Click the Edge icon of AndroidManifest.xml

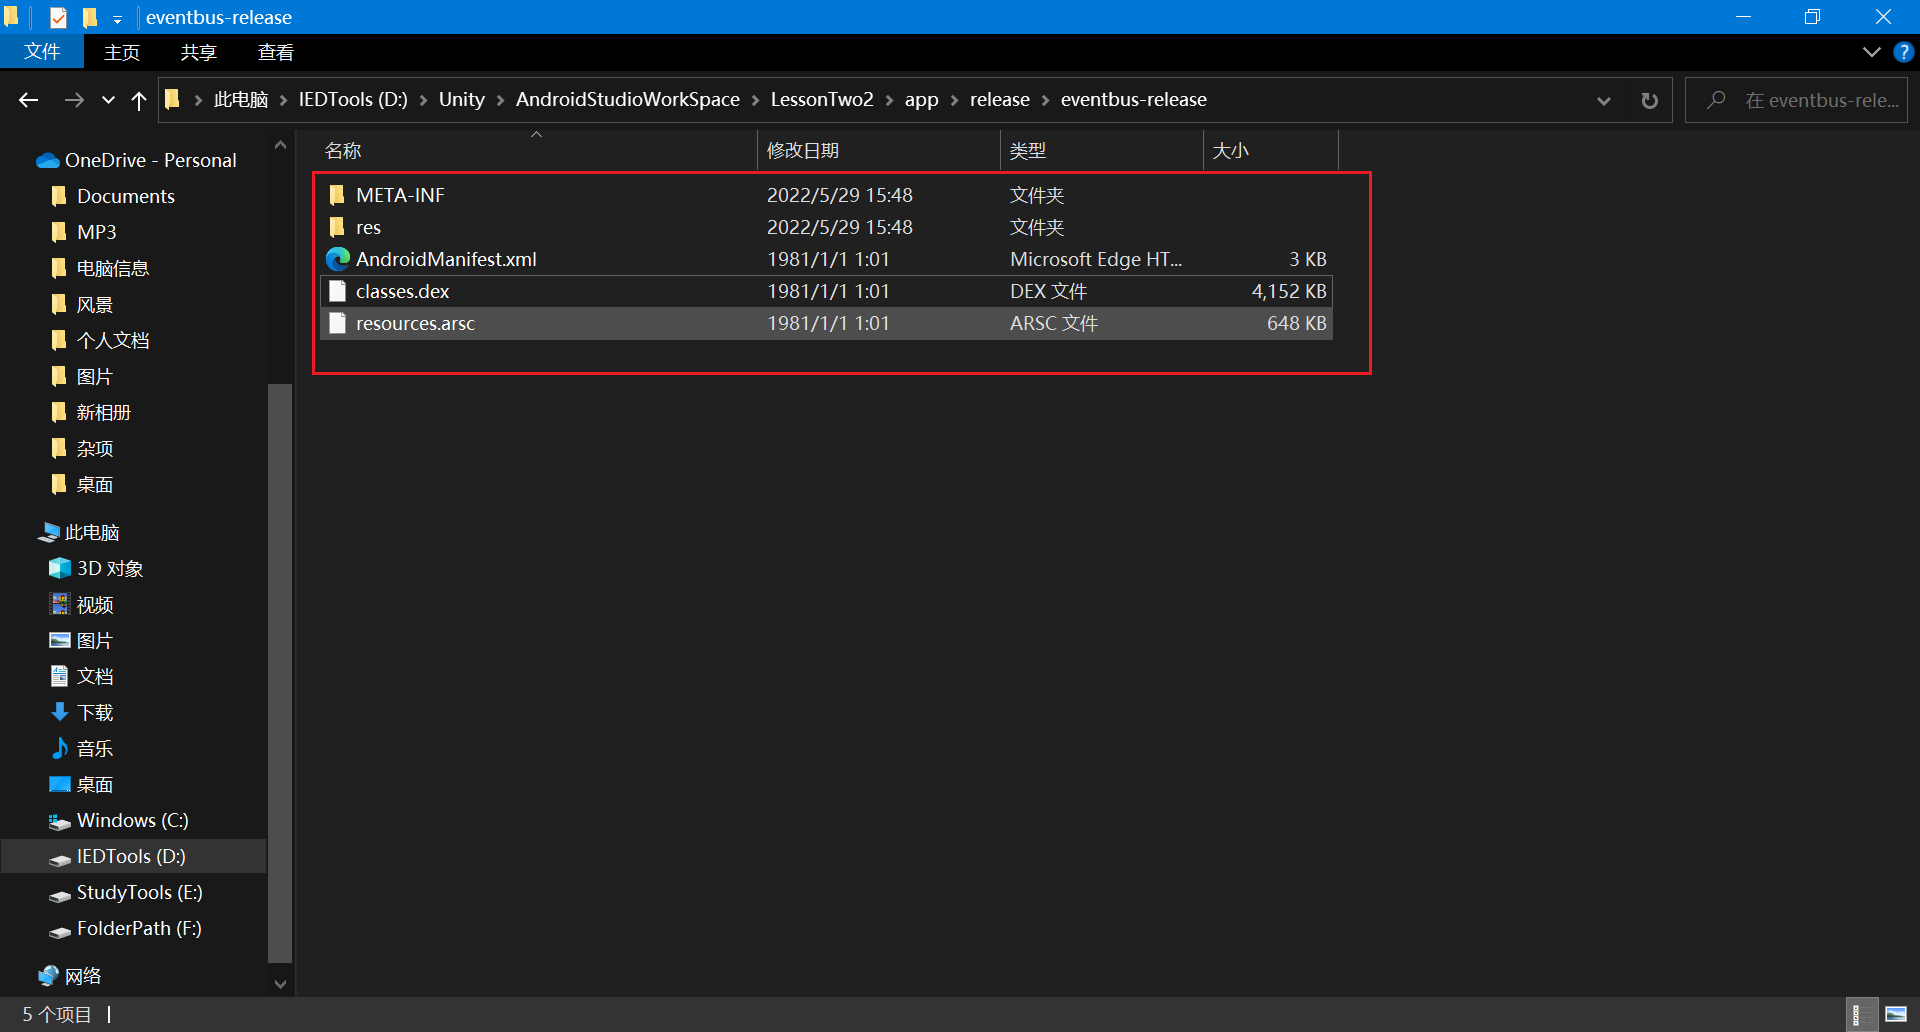point(337,259)
